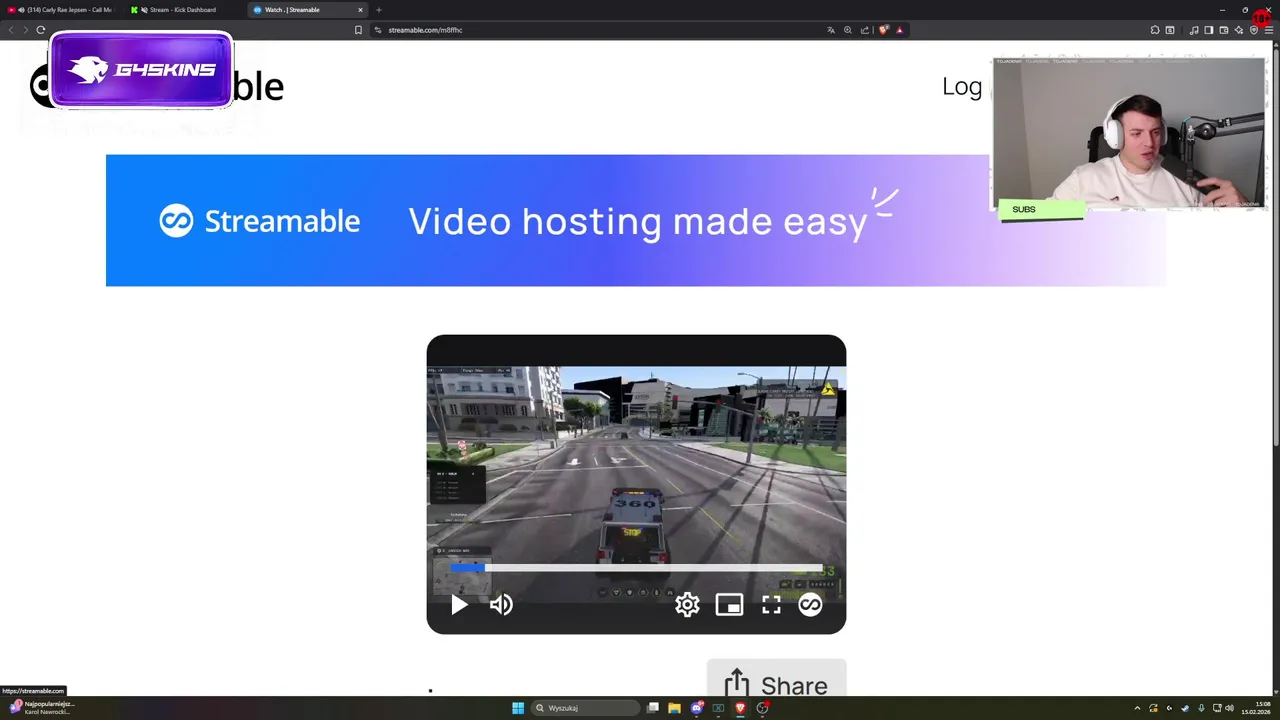The width and height of the screenshot is (1280, 720).
Task: Seek on the video progress bar
Action: 636,568
